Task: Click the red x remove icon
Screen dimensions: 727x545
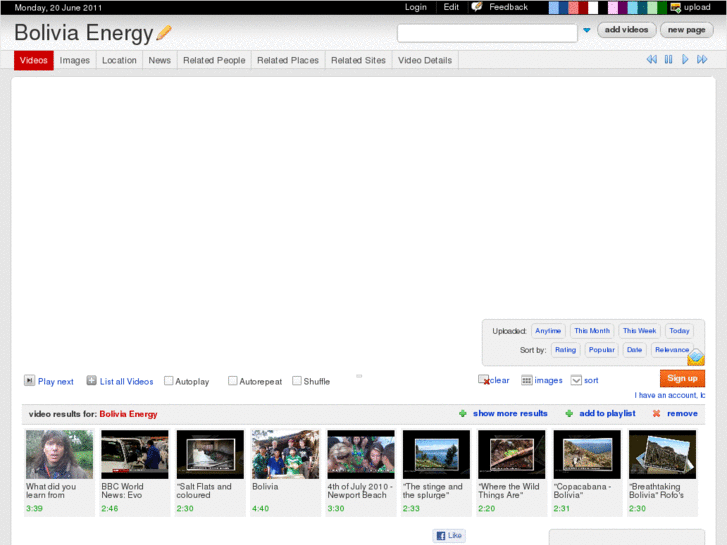Action: [656, 413]
